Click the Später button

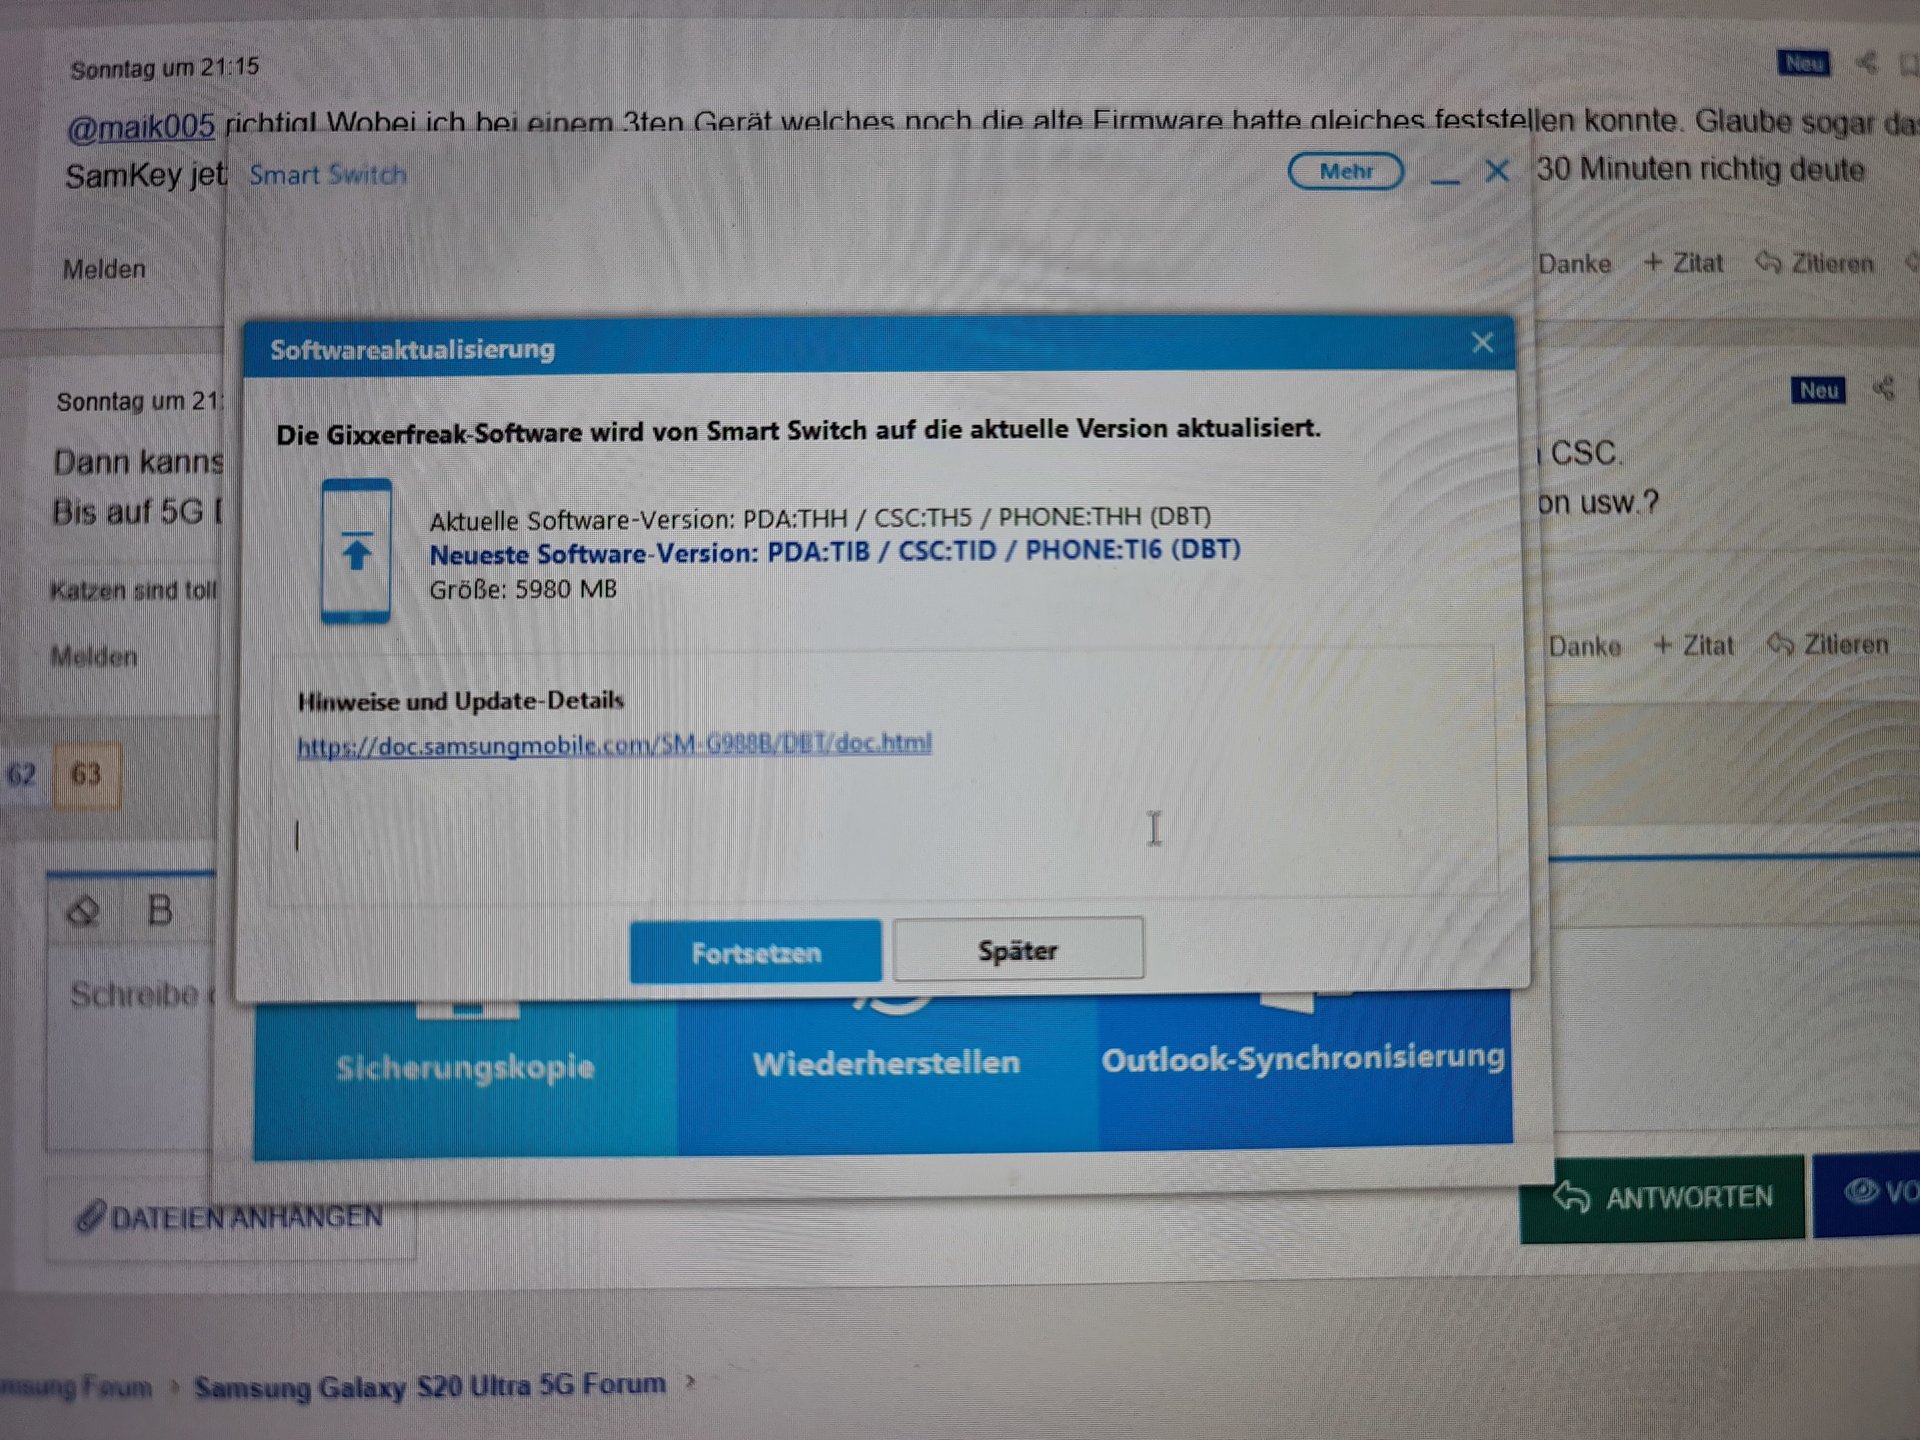point(1018,949)
